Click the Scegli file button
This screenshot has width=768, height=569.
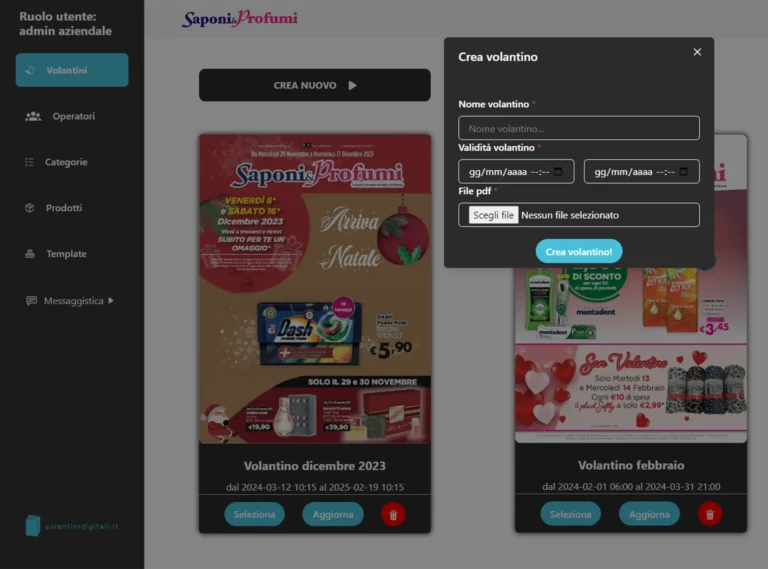(x=493, y=215)
